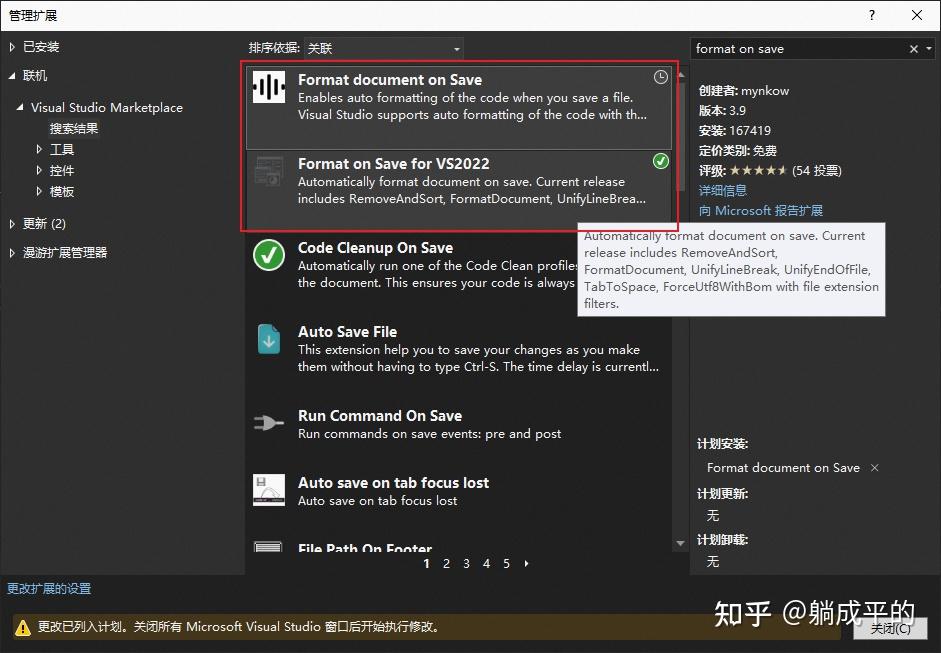Click the installs count 167419
The image size is (941, 653).
coord(750,130)
